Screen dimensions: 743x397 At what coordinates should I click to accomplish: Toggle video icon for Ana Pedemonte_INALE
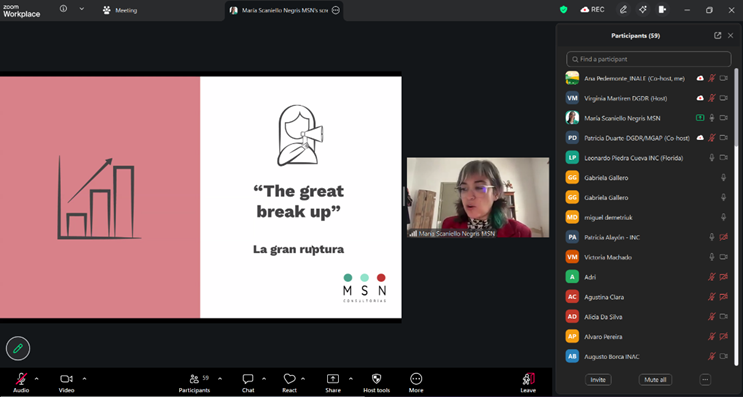click(724, 78)
